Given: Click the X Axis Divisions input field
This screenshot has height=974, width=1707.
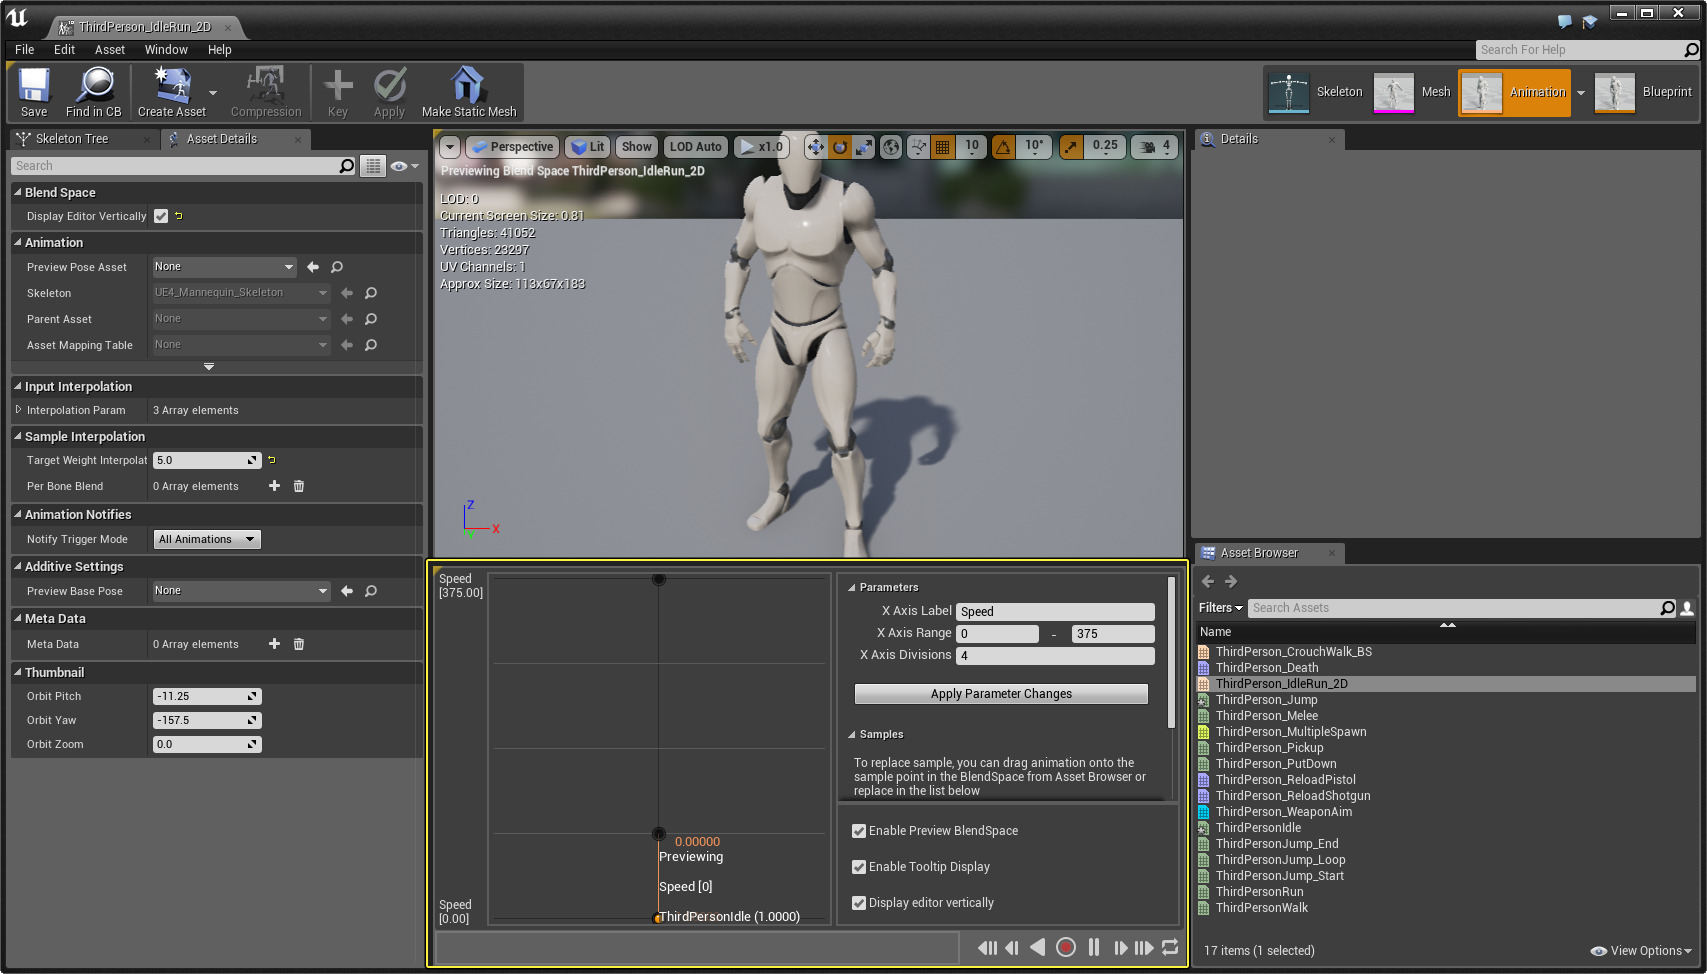Looking at the screenshot, I should click(x=1055, y=656).
